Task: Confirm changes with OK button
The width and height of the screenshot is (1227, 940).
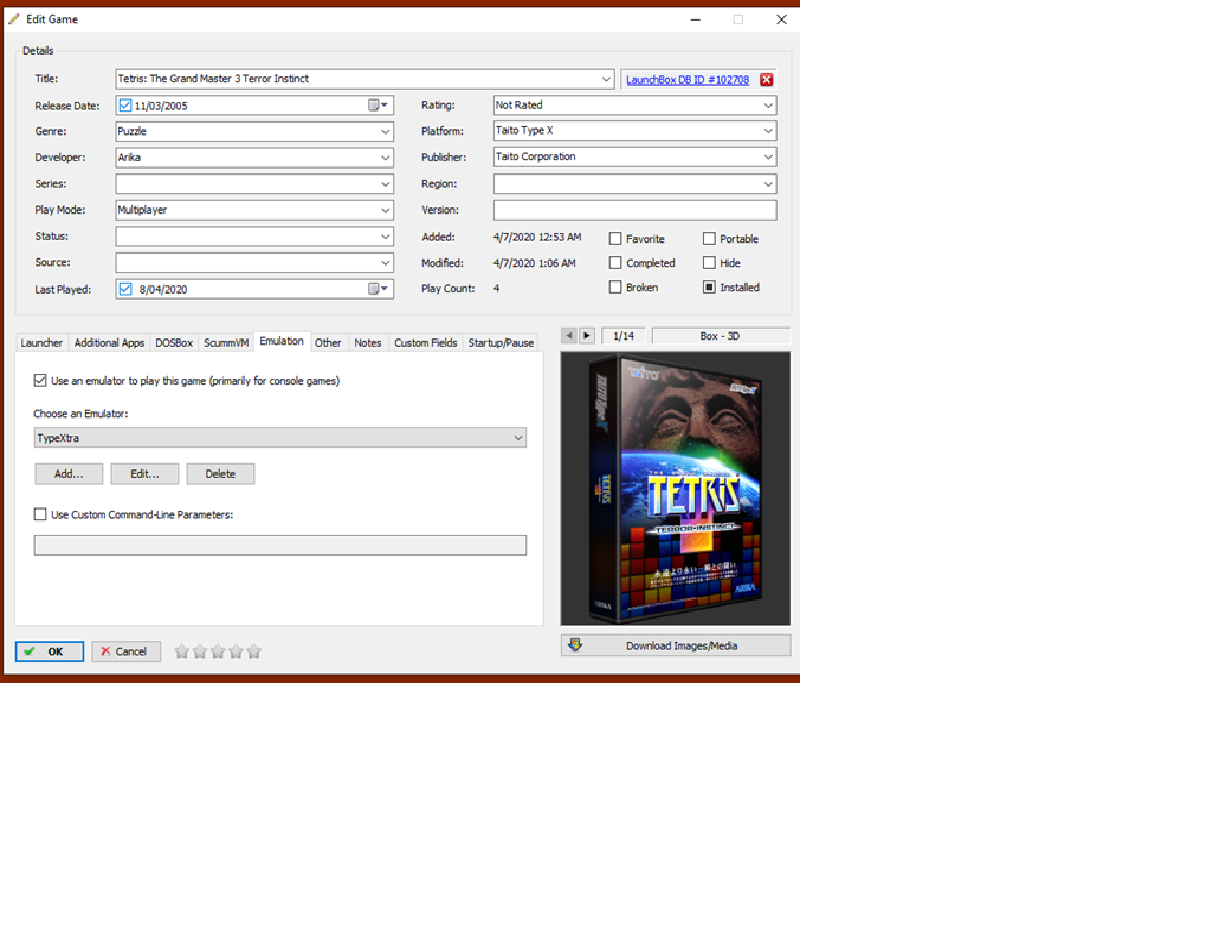Action: [49, 652]
